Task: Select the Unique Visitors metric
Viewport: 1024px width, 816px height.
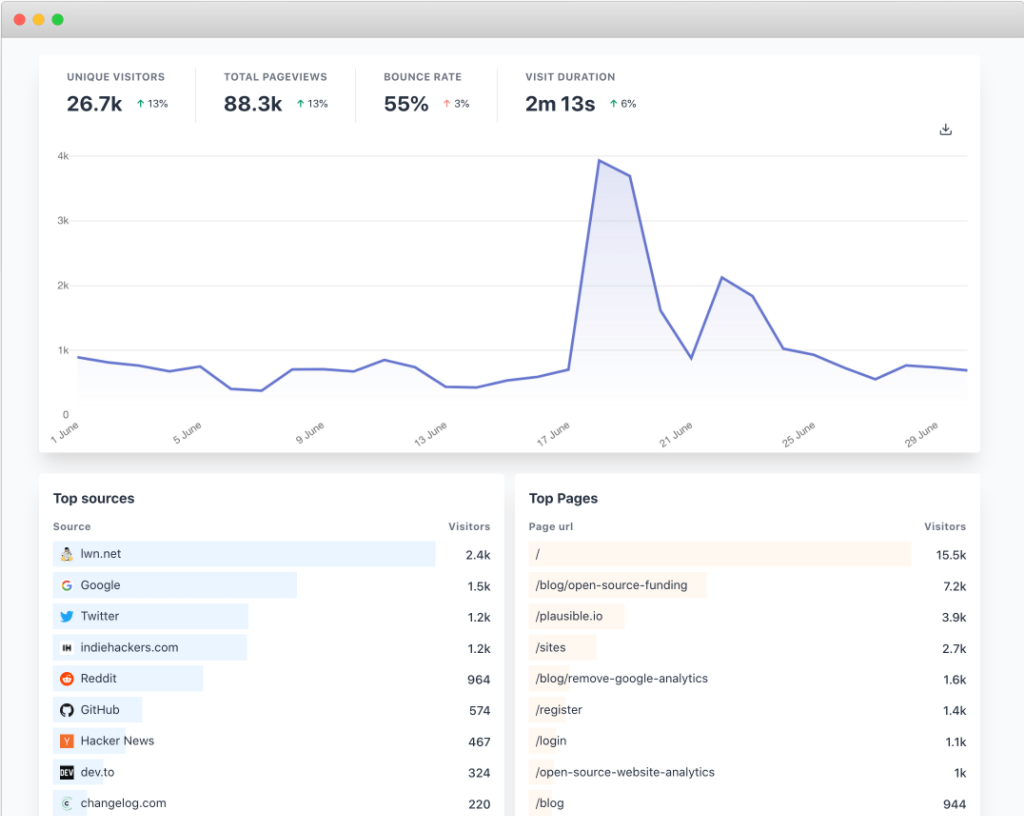Action: coord(116,93)
